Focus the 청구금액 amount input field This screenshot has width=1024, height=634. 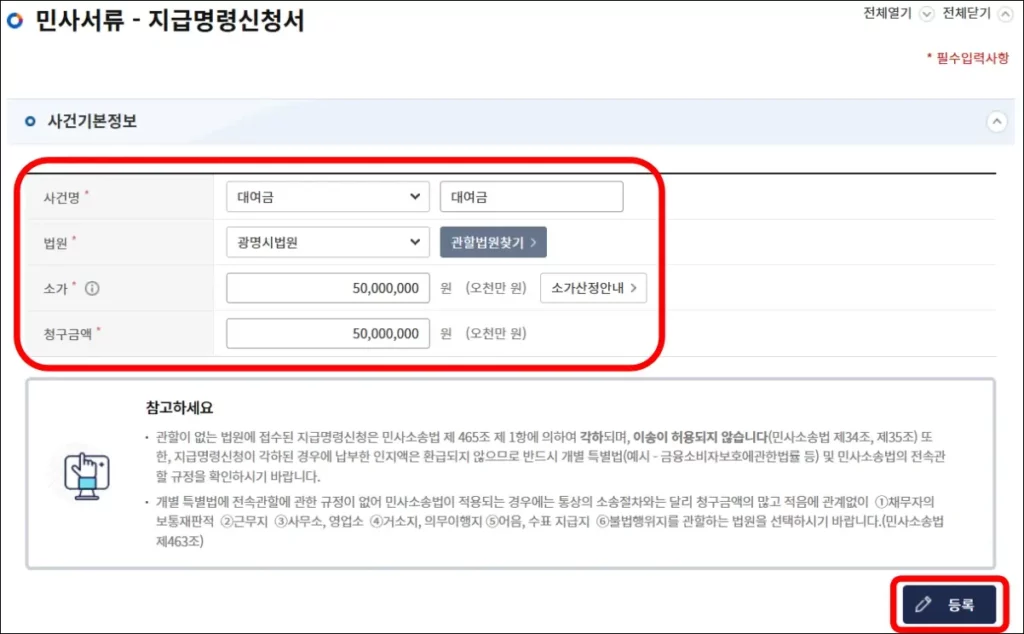(328, 334)
